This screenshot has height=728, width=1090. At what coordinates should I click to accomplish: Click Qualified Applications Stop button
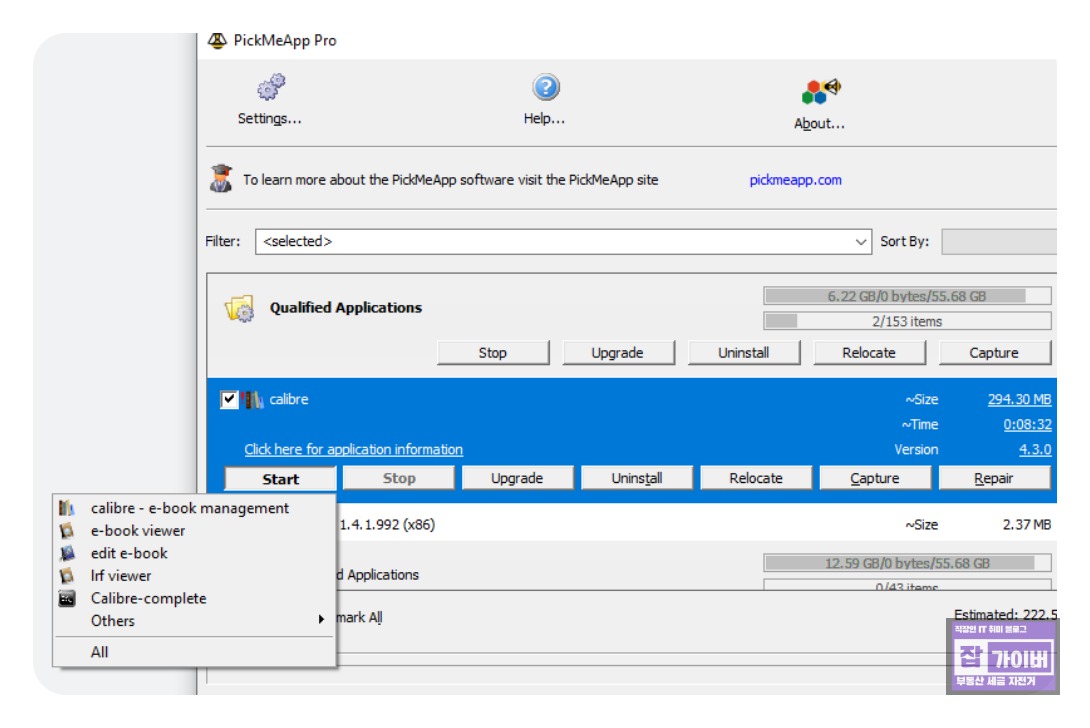click(493, 353)
